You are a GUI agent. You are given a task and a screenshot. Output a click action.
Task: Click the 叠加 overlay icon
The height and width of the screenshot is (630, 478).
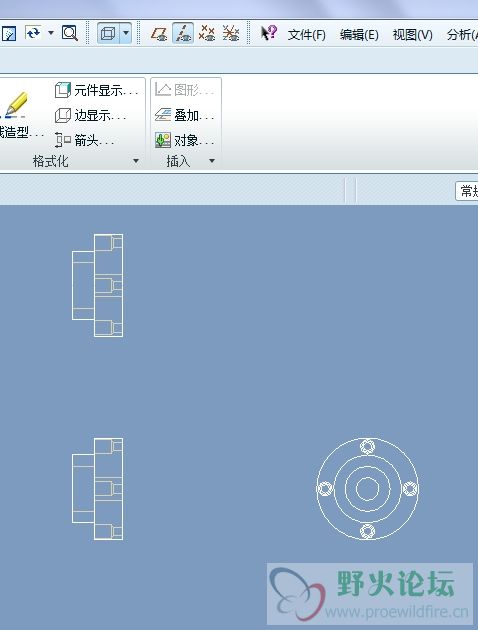pyautogui.click(x=163, y=115)
